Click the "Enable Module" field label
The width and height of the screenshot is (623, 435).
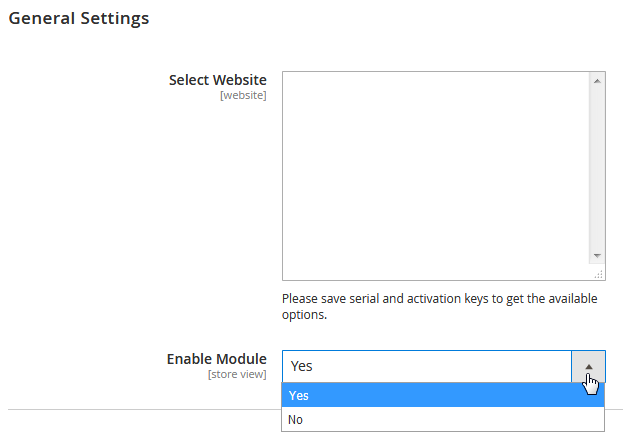[216, 359]
